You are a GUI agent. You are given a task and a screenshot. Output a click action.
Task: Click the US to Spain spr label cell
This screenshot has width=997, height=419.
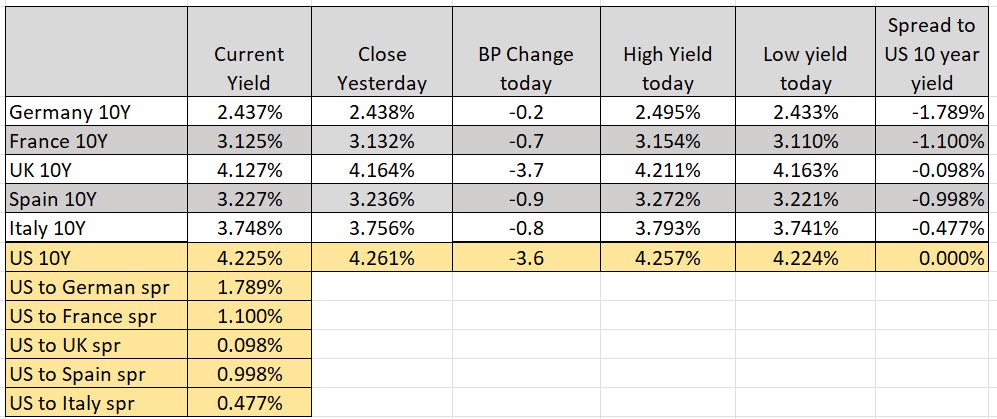tap(97, 373)
